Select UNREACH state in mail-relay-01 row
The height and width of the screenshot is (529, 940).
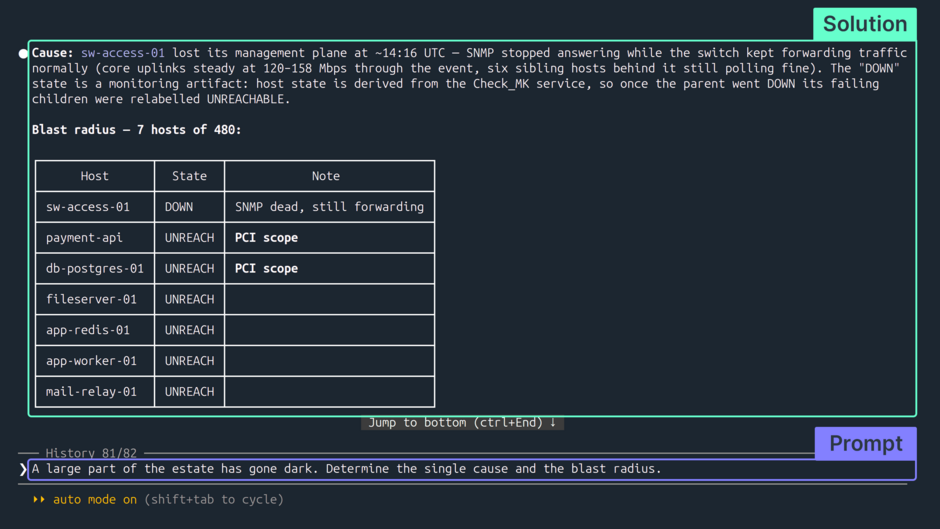(189, 392)
